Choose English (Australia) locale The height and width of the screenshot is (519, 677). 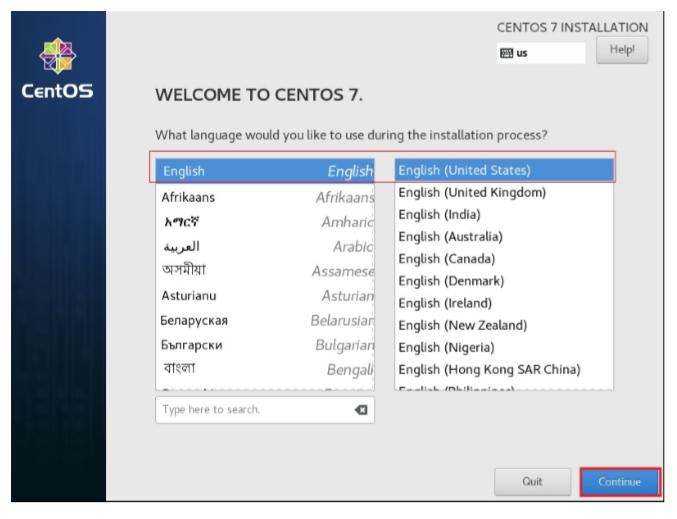pos(504,237)
